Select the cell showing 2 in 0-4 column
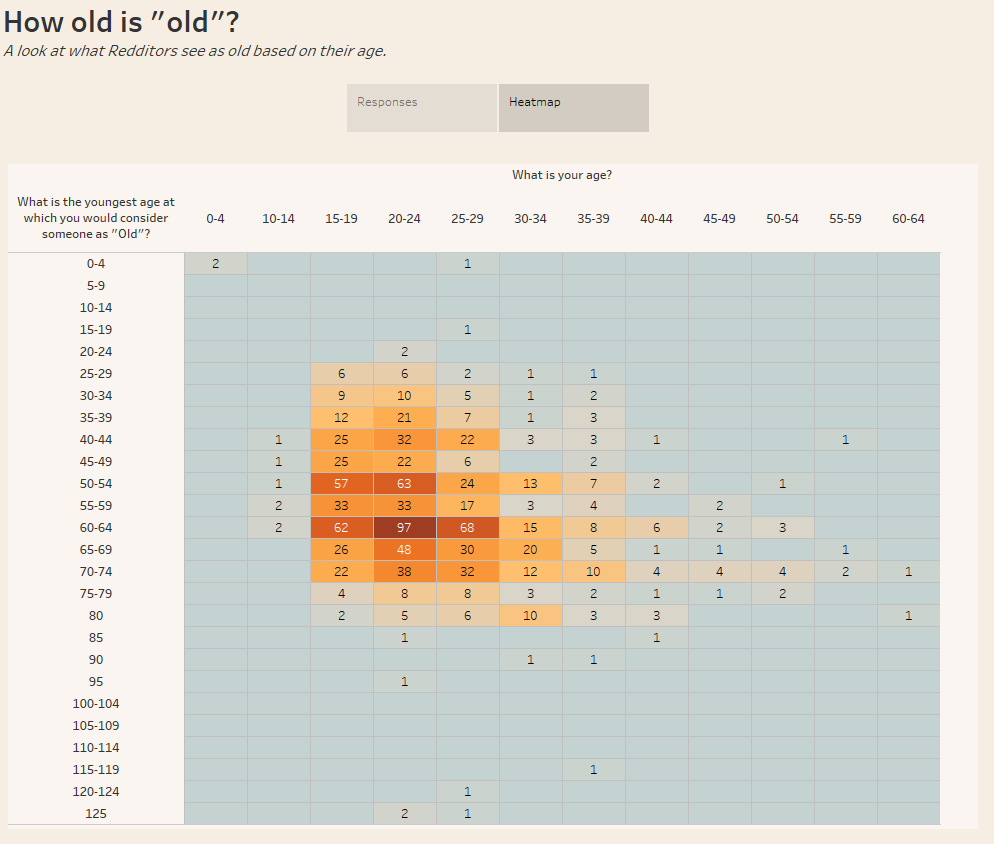The image size is (994, 844). (215, 263)
